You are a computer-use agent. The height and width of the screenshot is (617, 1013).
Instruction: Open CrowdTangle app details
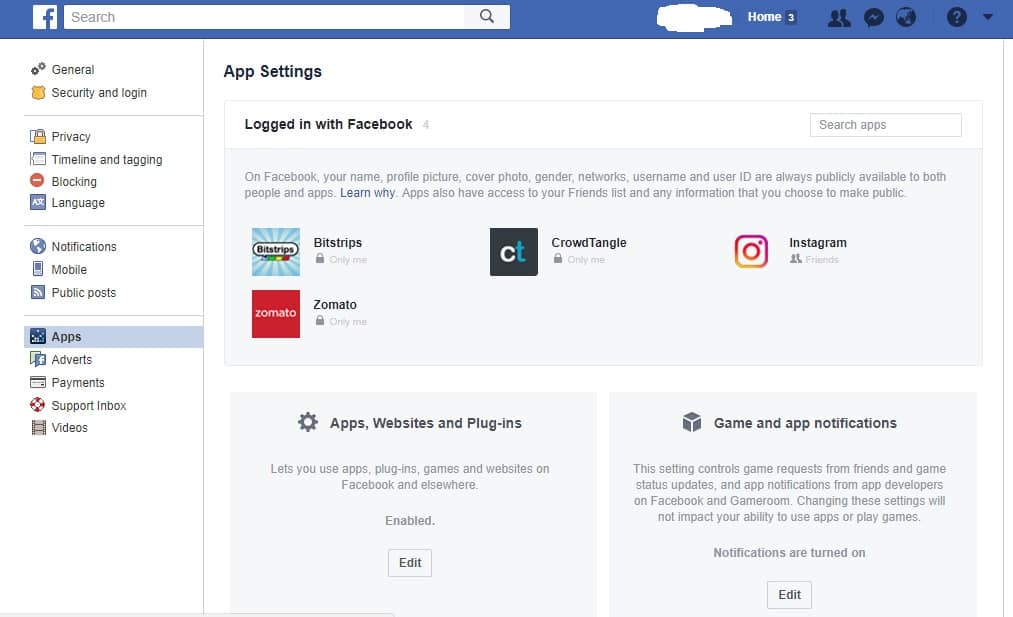coord(588,242)
